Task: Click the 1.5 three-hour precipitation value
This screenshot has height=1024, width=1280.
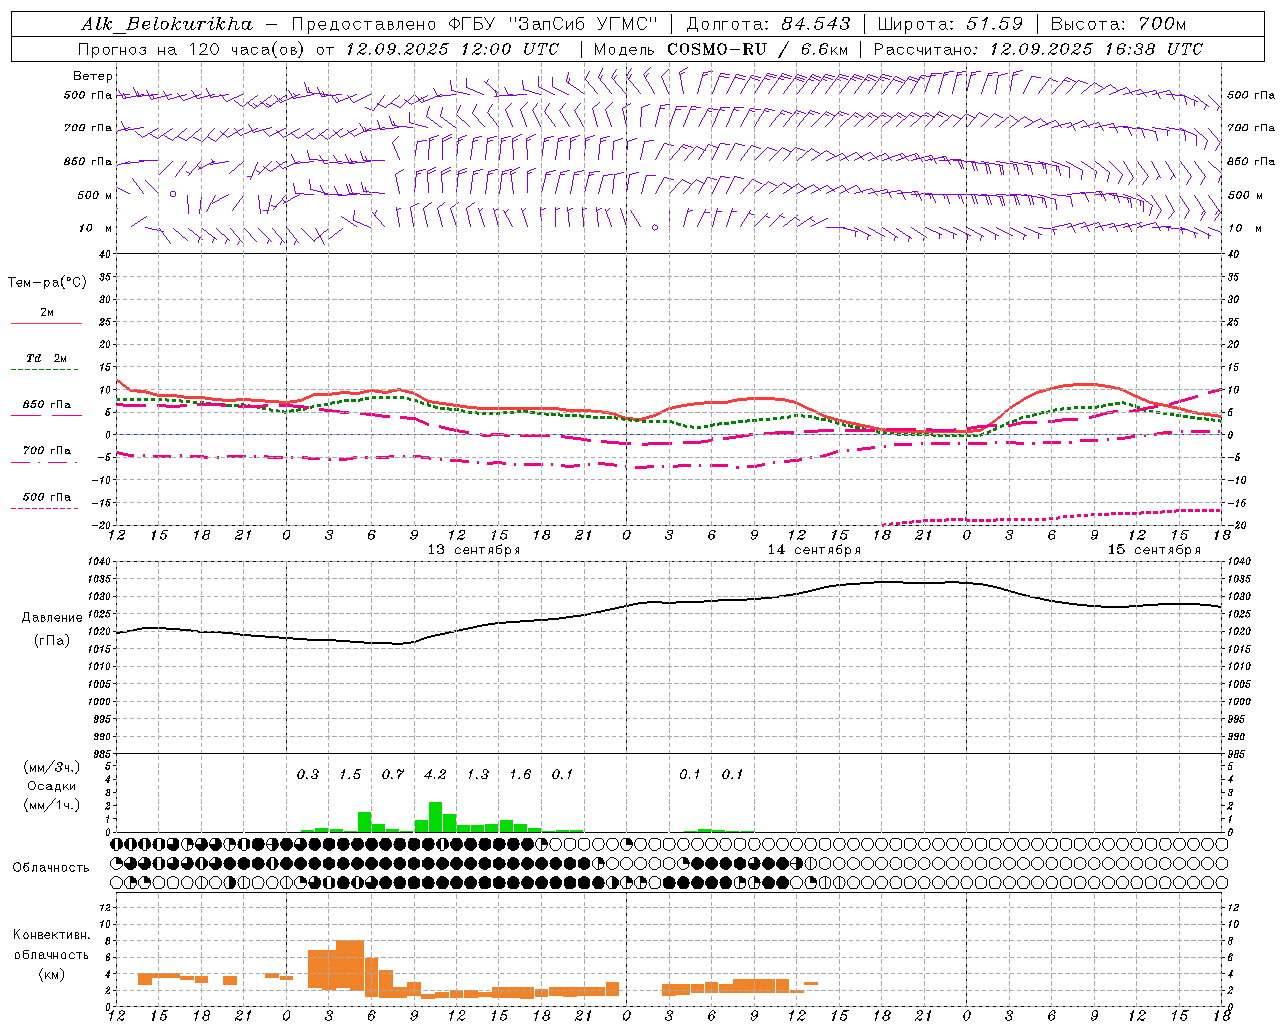Action: (x=350, y=774)
